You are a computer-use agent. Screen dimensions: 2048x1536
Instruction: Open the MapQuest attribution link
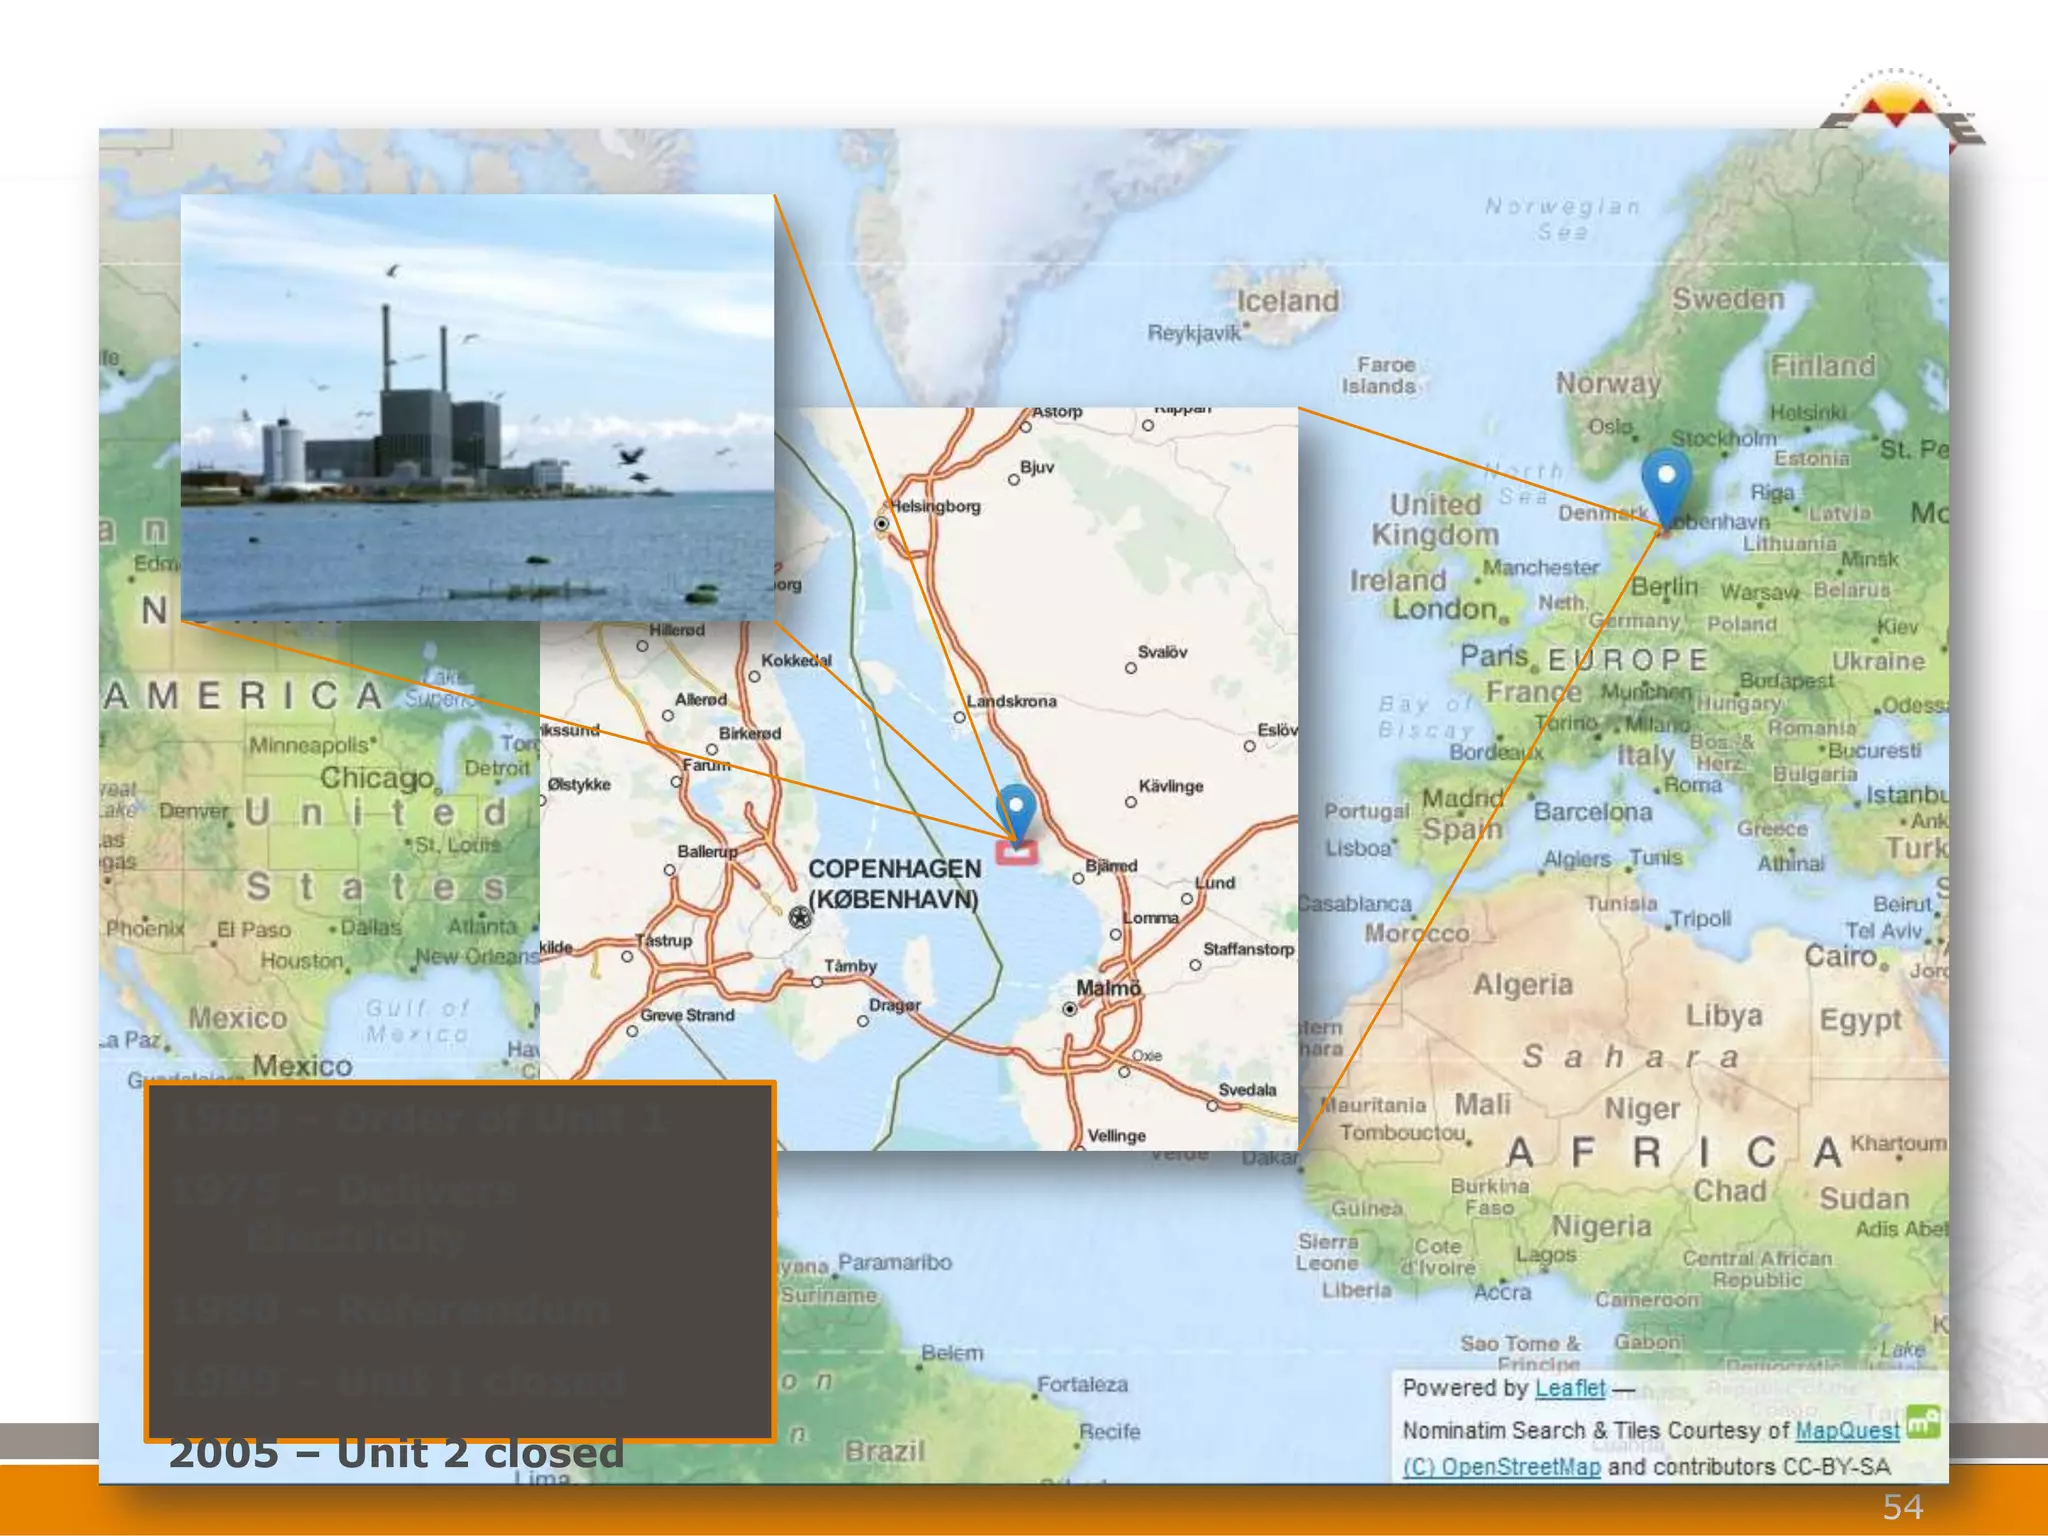[1846, 1430]
